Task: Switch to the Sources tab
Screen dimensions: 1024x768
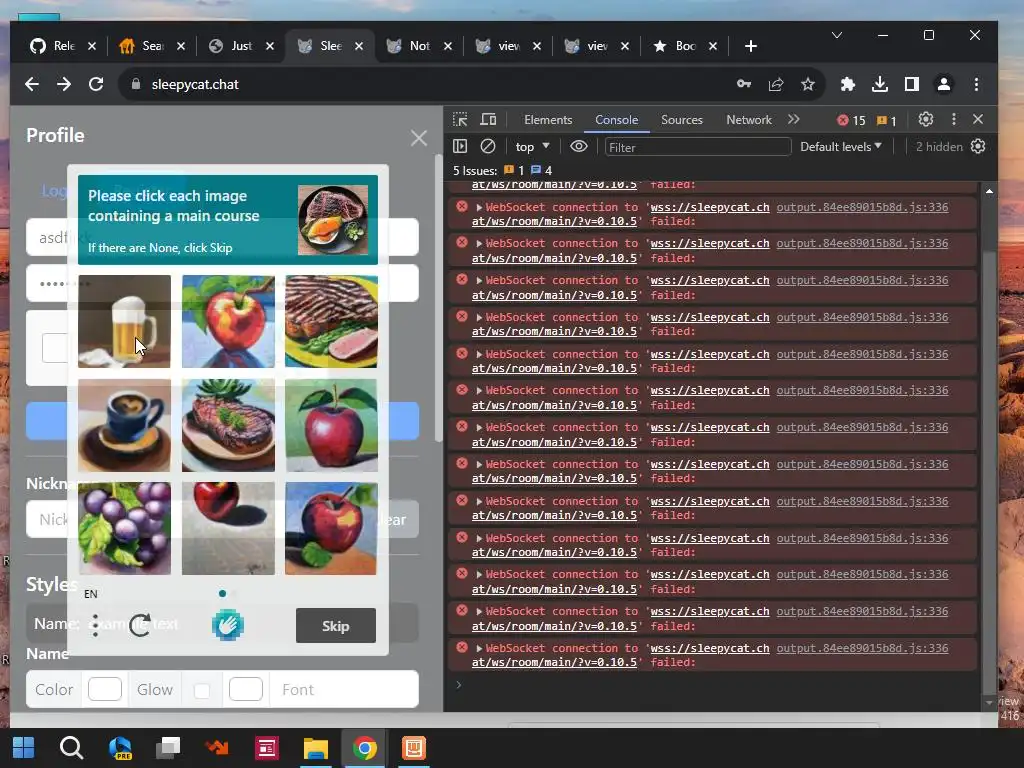Action: pyautogui.click(x=682, y=120)
